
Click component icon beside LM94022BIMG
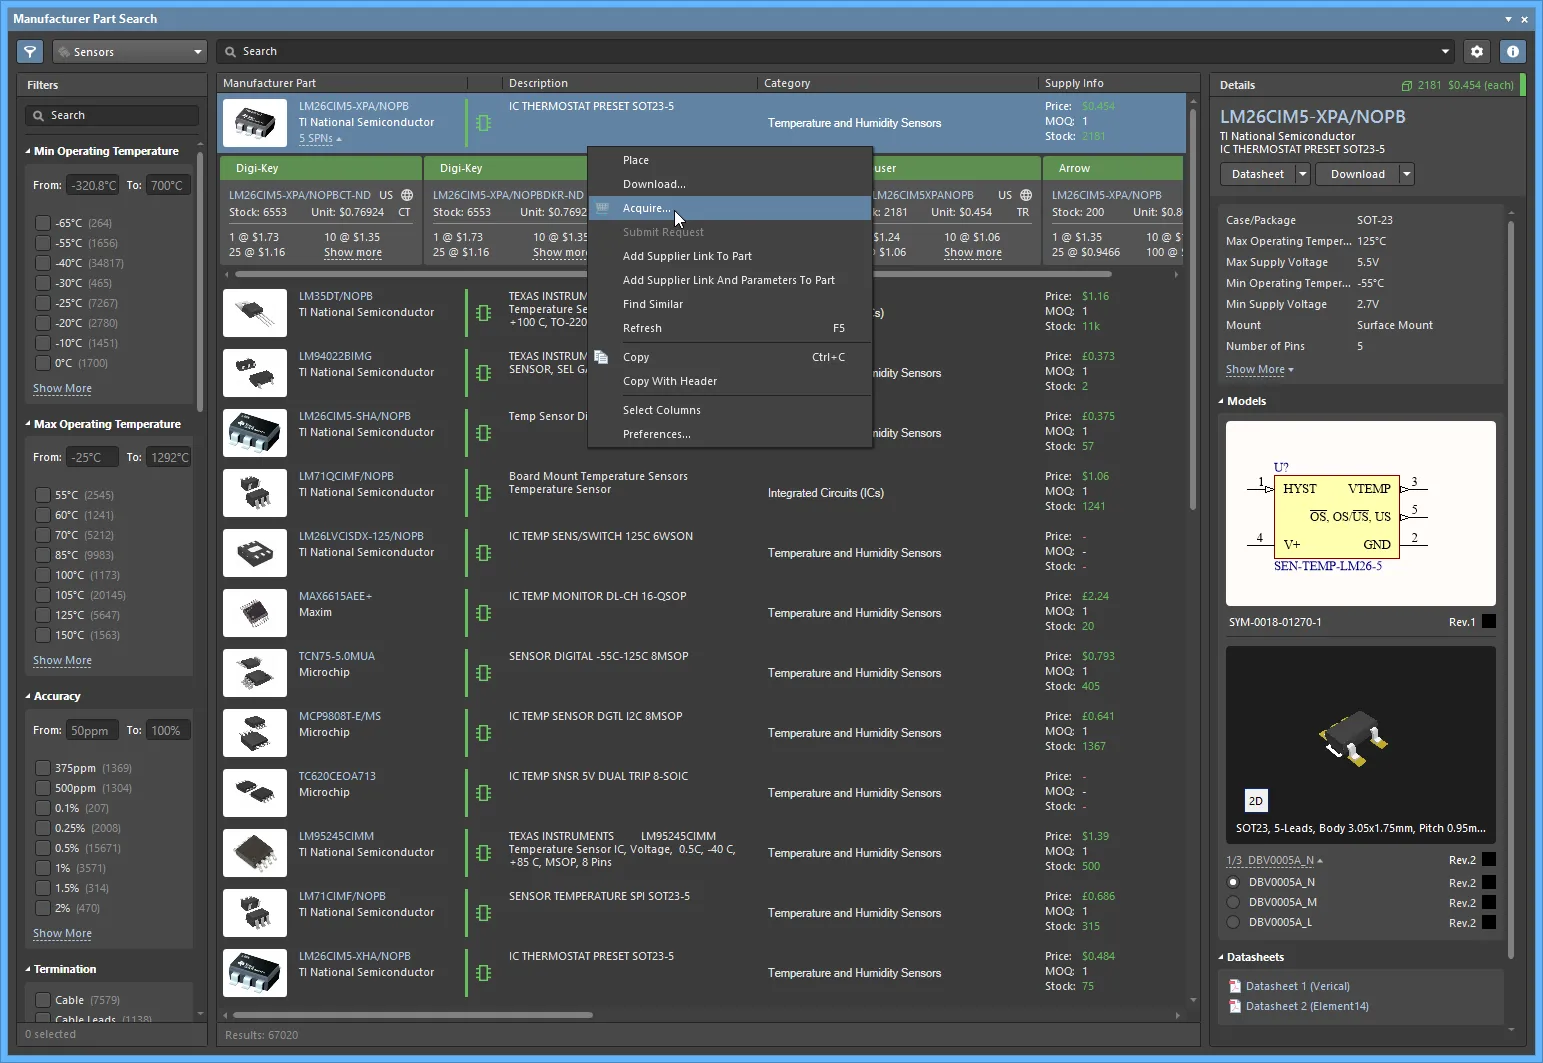(484, 373)
